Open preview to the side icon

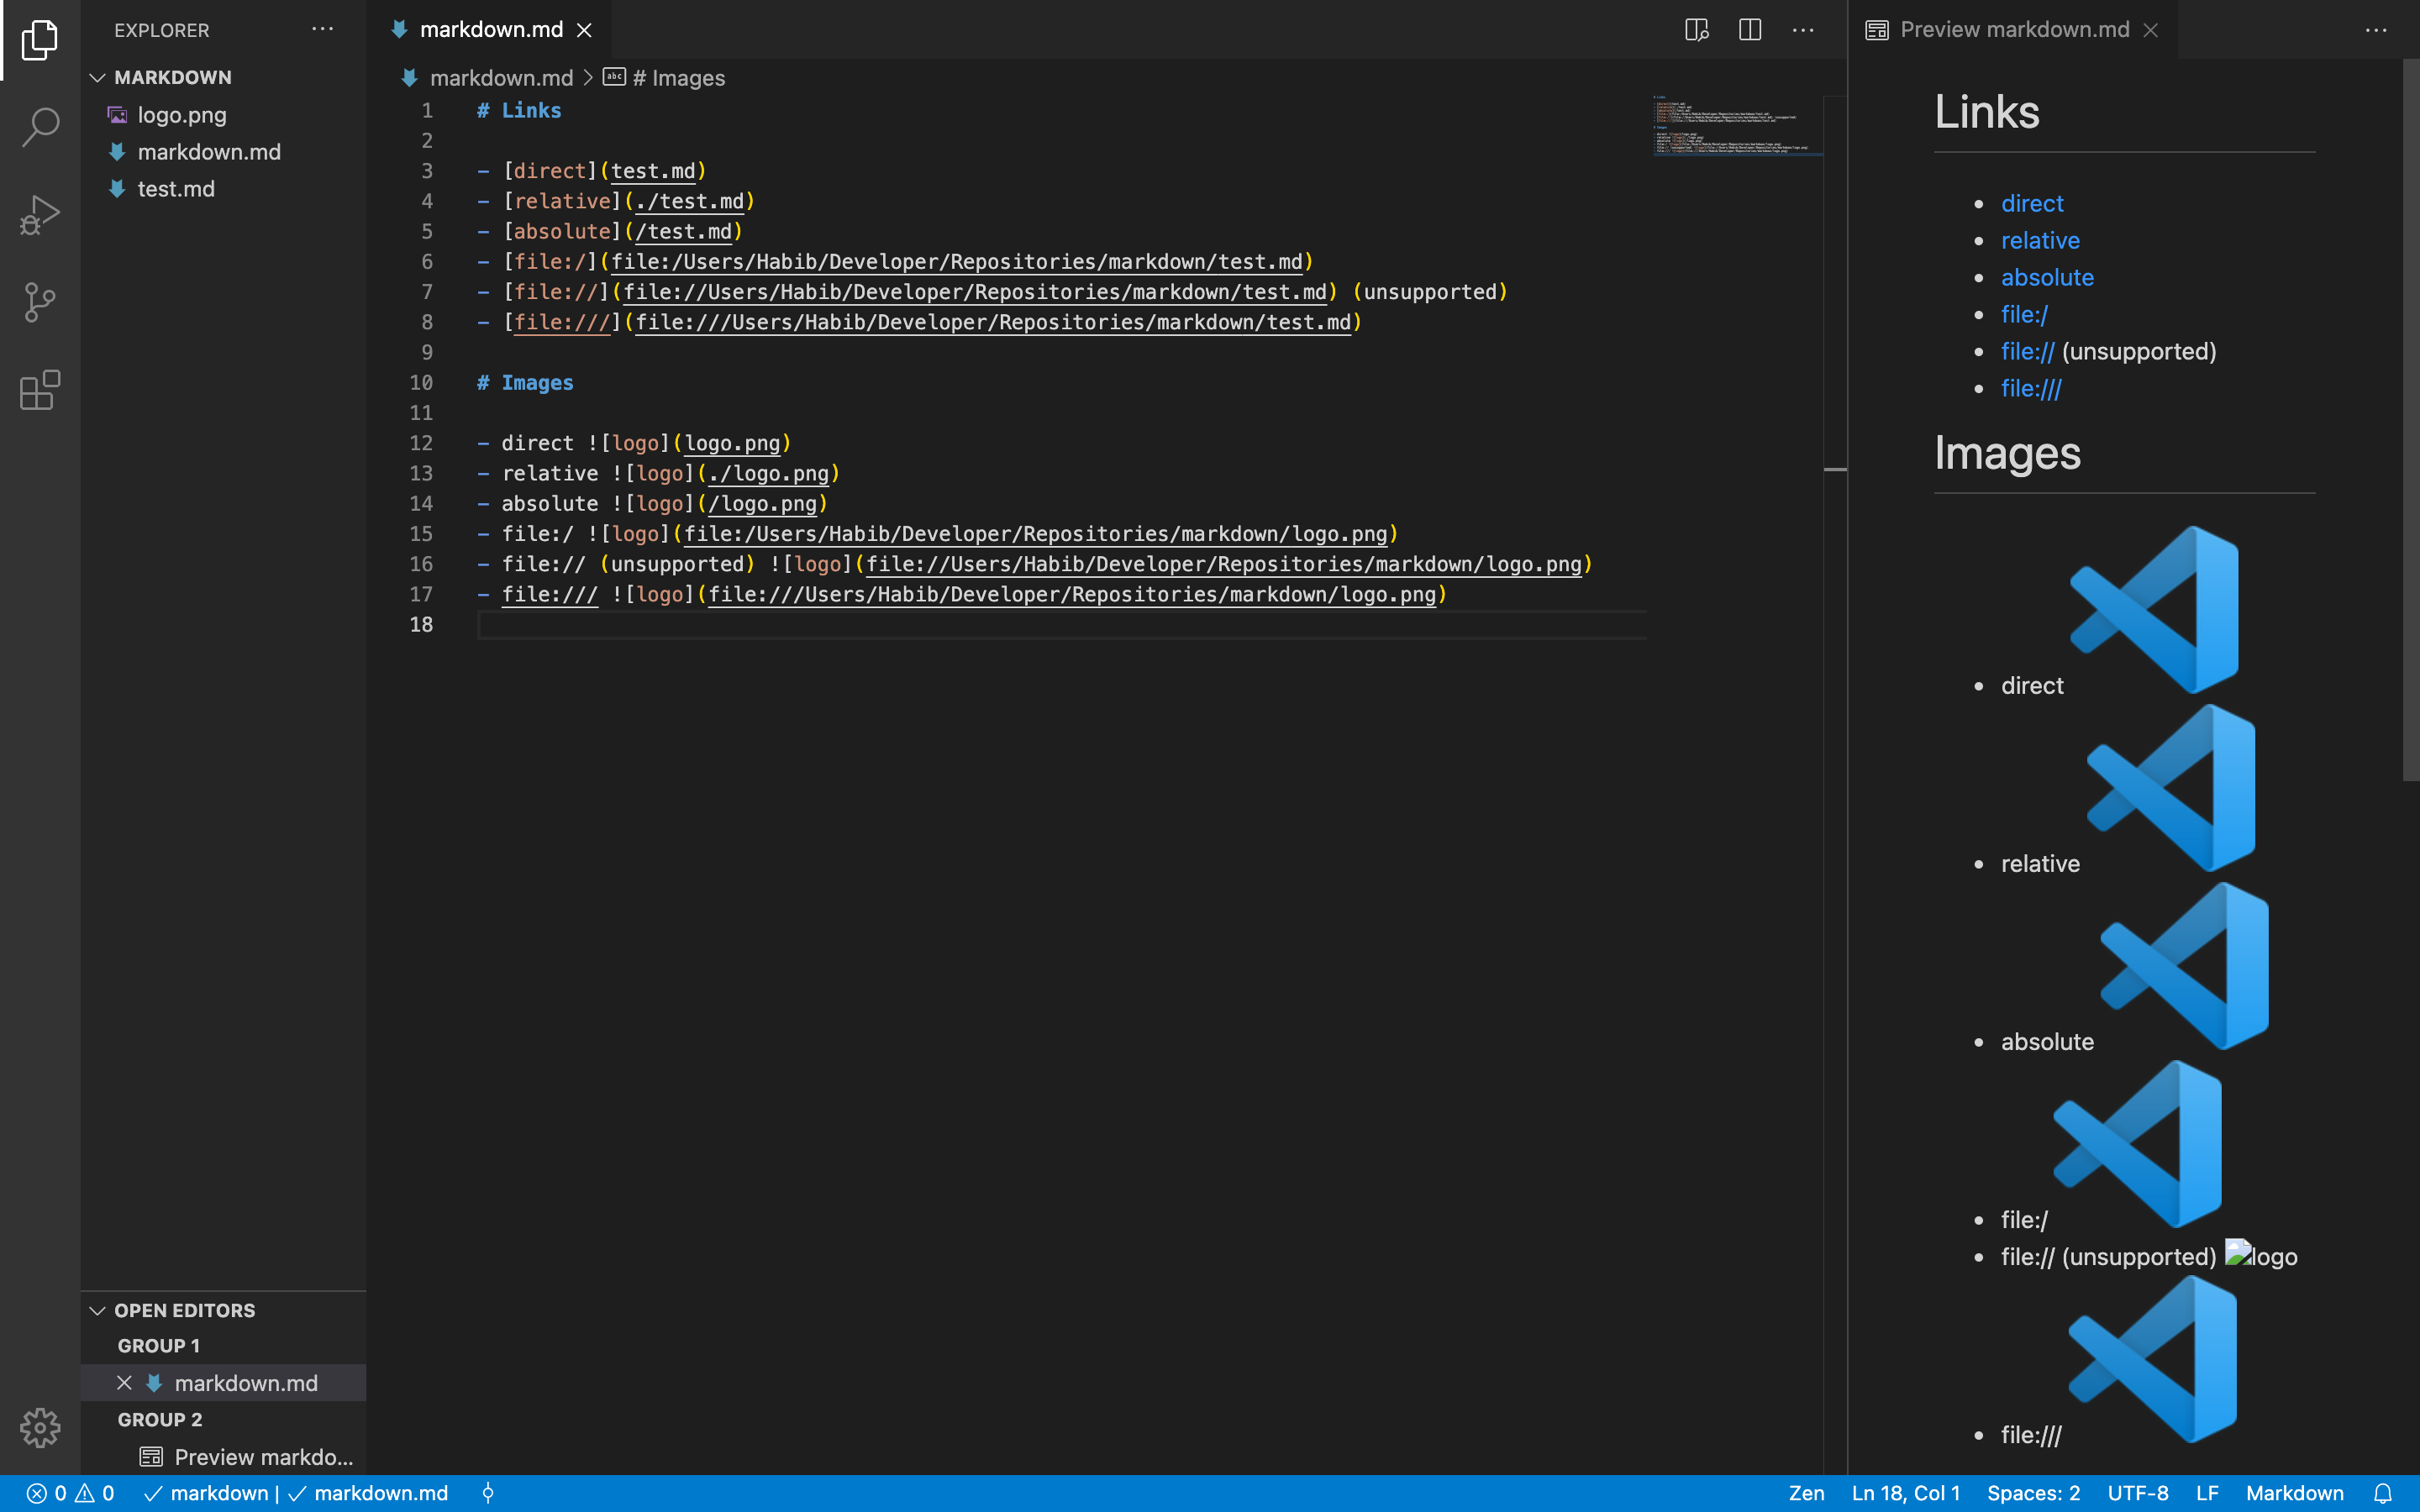pyautogui.click(x=1697, y=30)
